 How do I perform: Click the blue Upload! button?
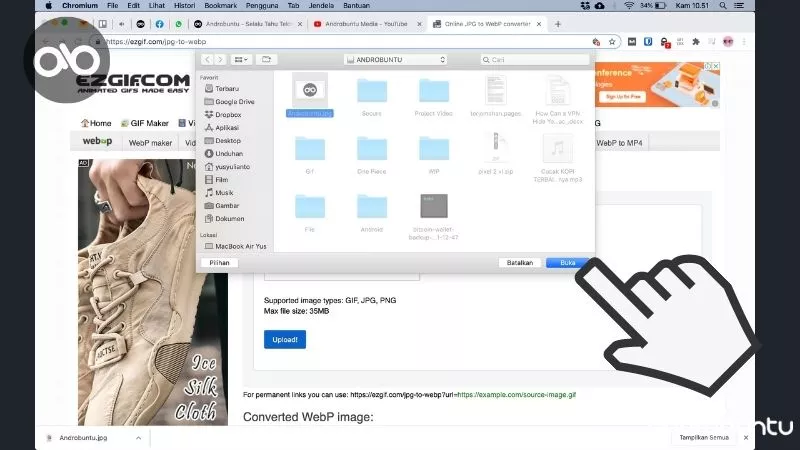click(285, 339)
